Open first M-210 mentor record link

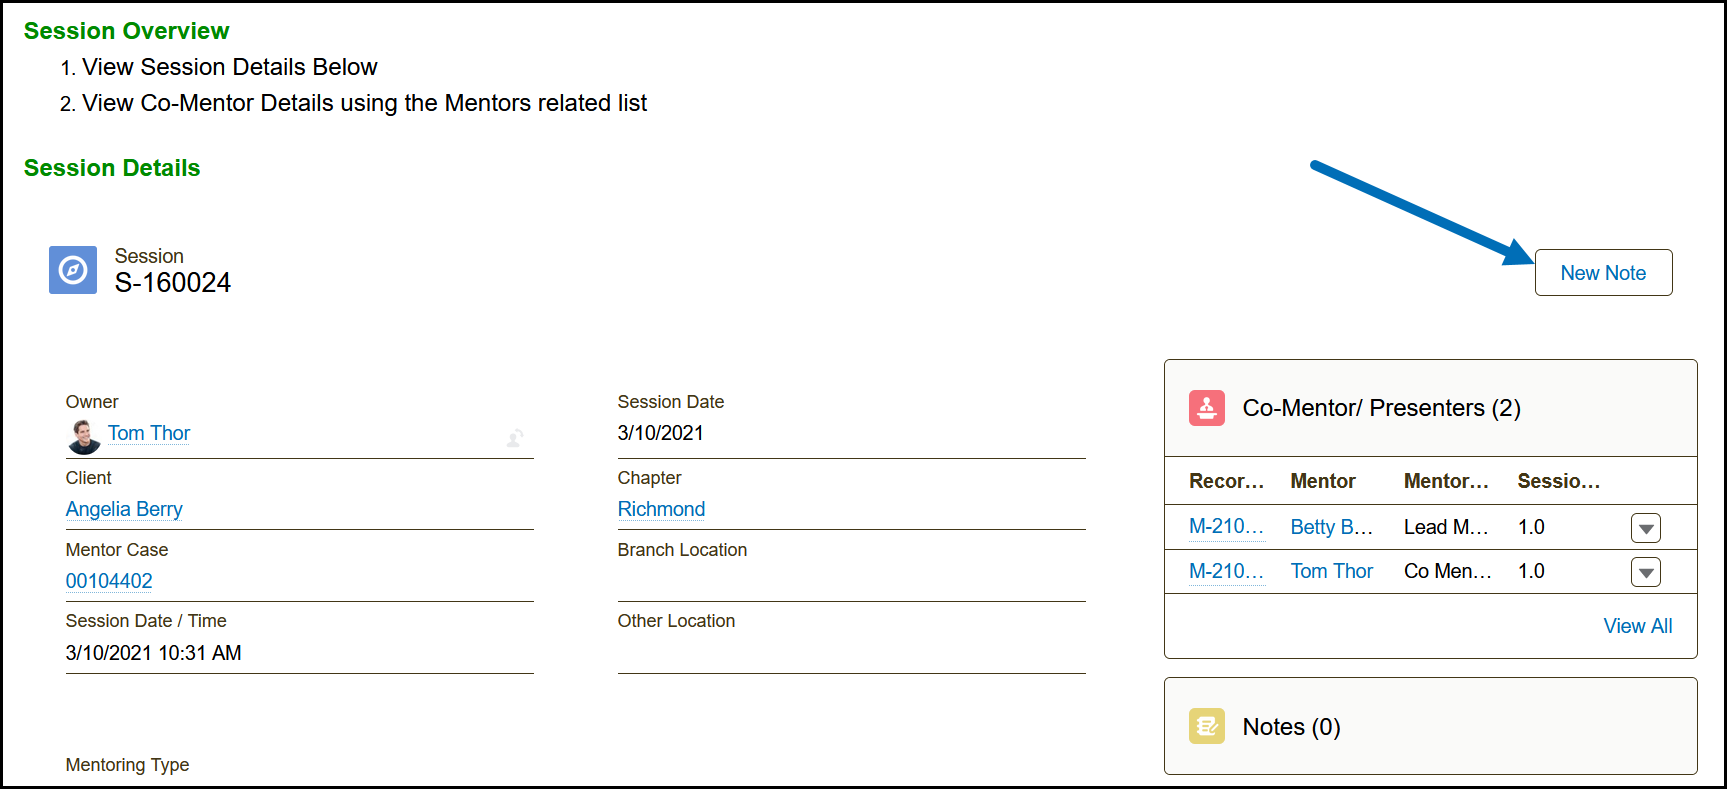click(x=1226, y=527)
